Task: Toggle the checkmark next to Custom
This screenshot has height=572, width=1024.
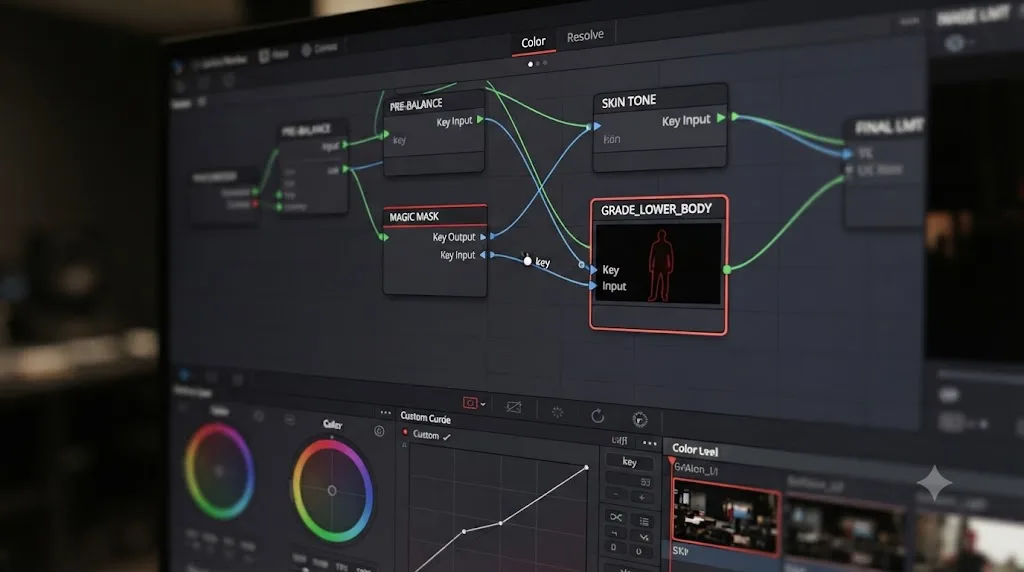Action: tap(447, 437)
